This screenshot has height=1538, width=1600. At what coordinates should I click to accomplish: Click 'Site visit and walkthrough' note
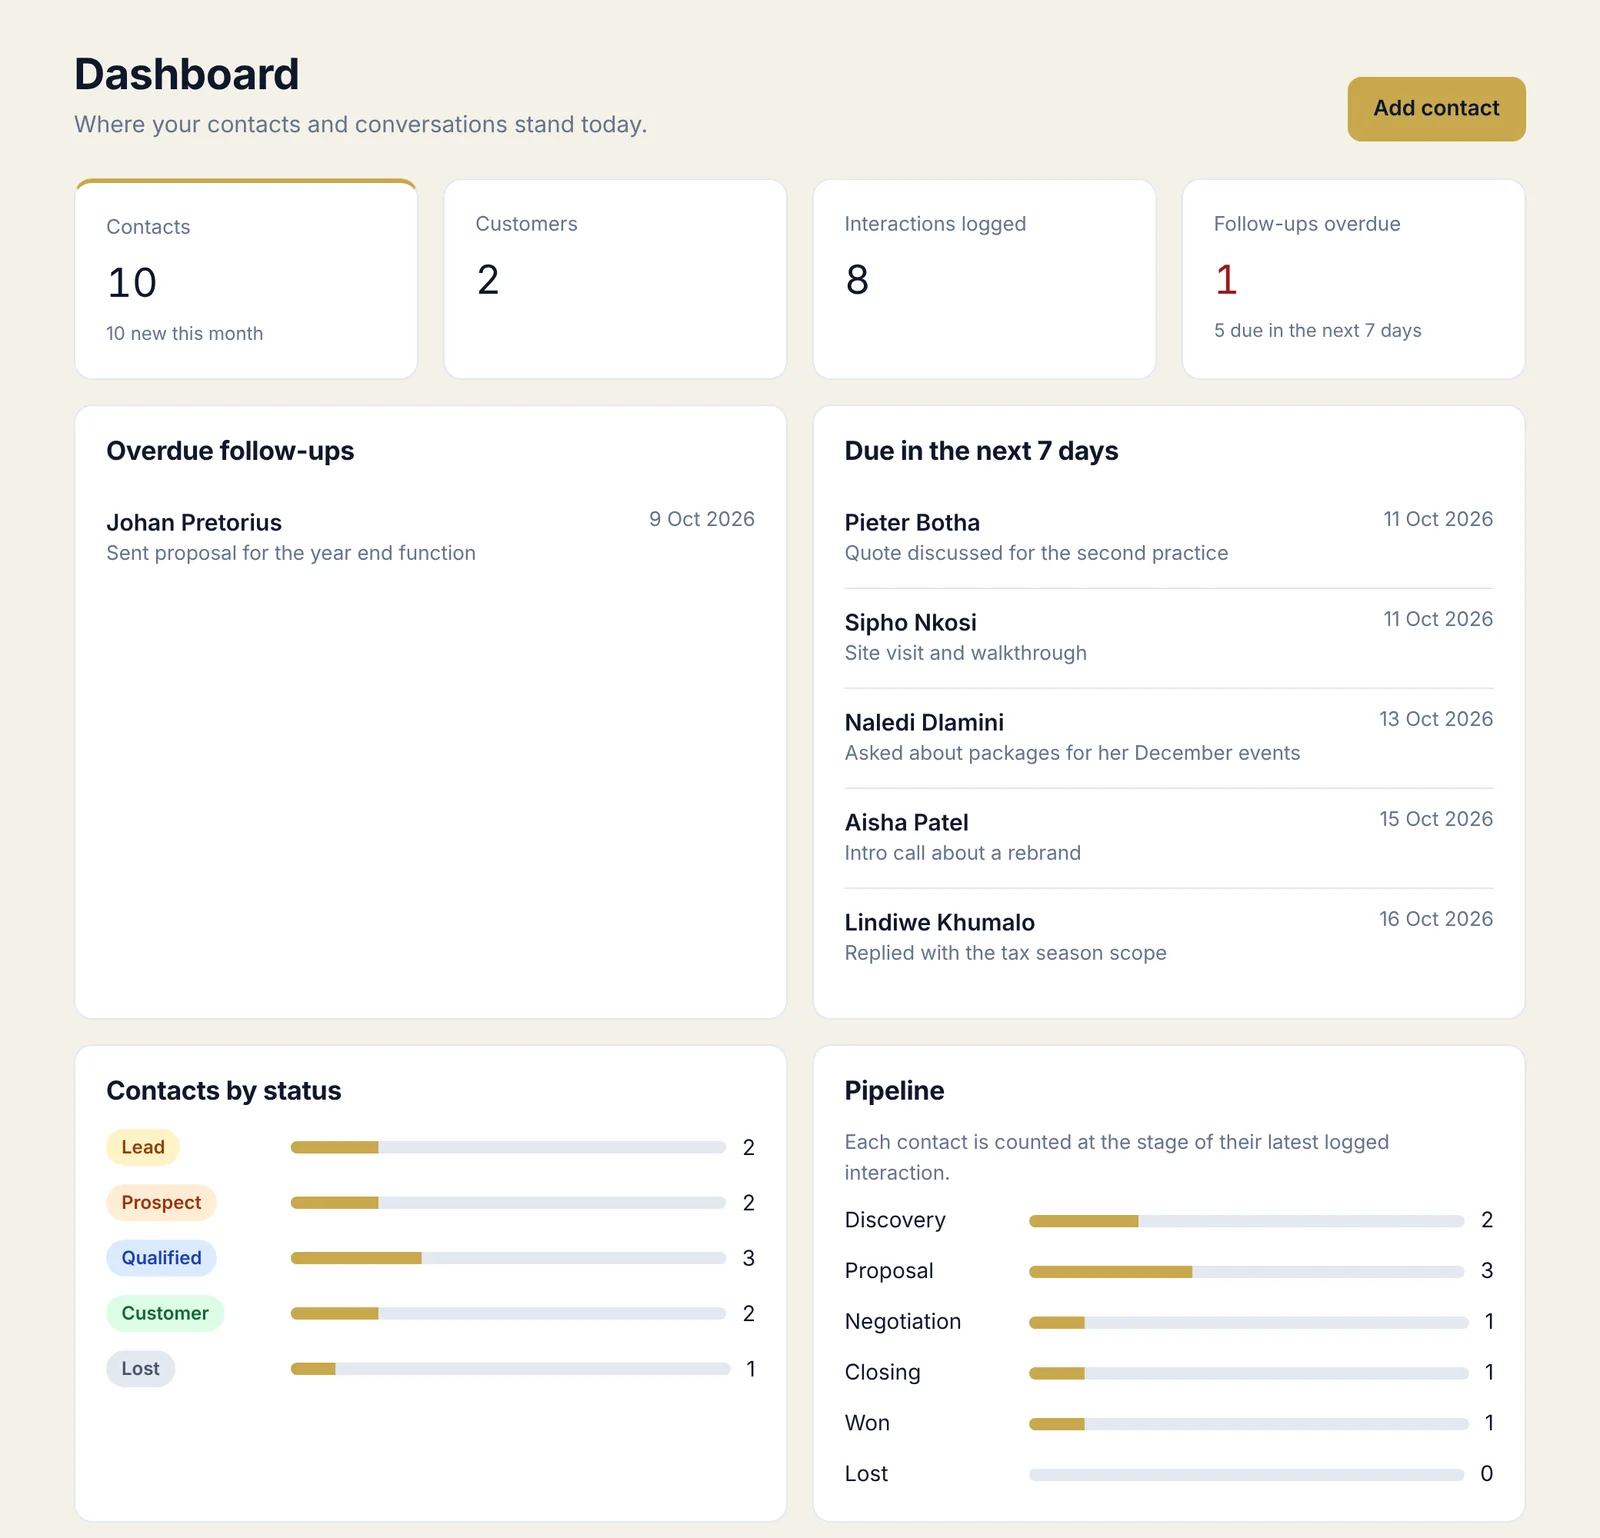966,653
